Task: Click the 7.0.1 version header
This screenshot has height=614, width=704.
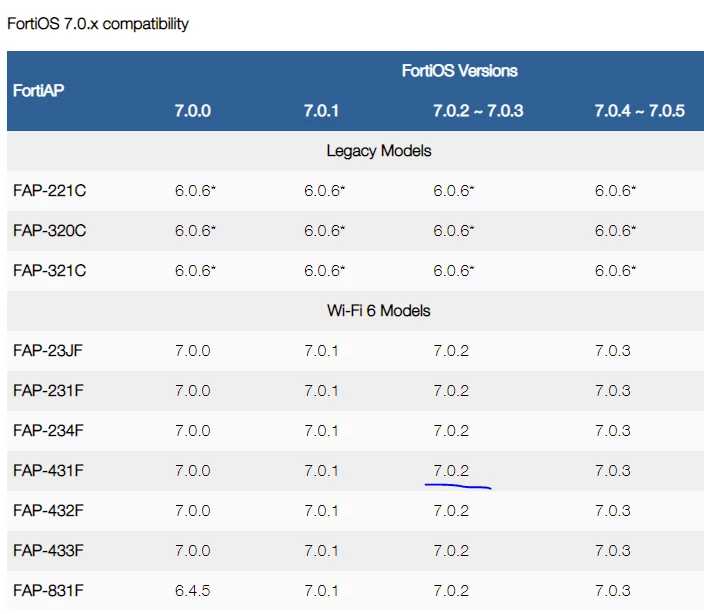Action: point(321,111)
